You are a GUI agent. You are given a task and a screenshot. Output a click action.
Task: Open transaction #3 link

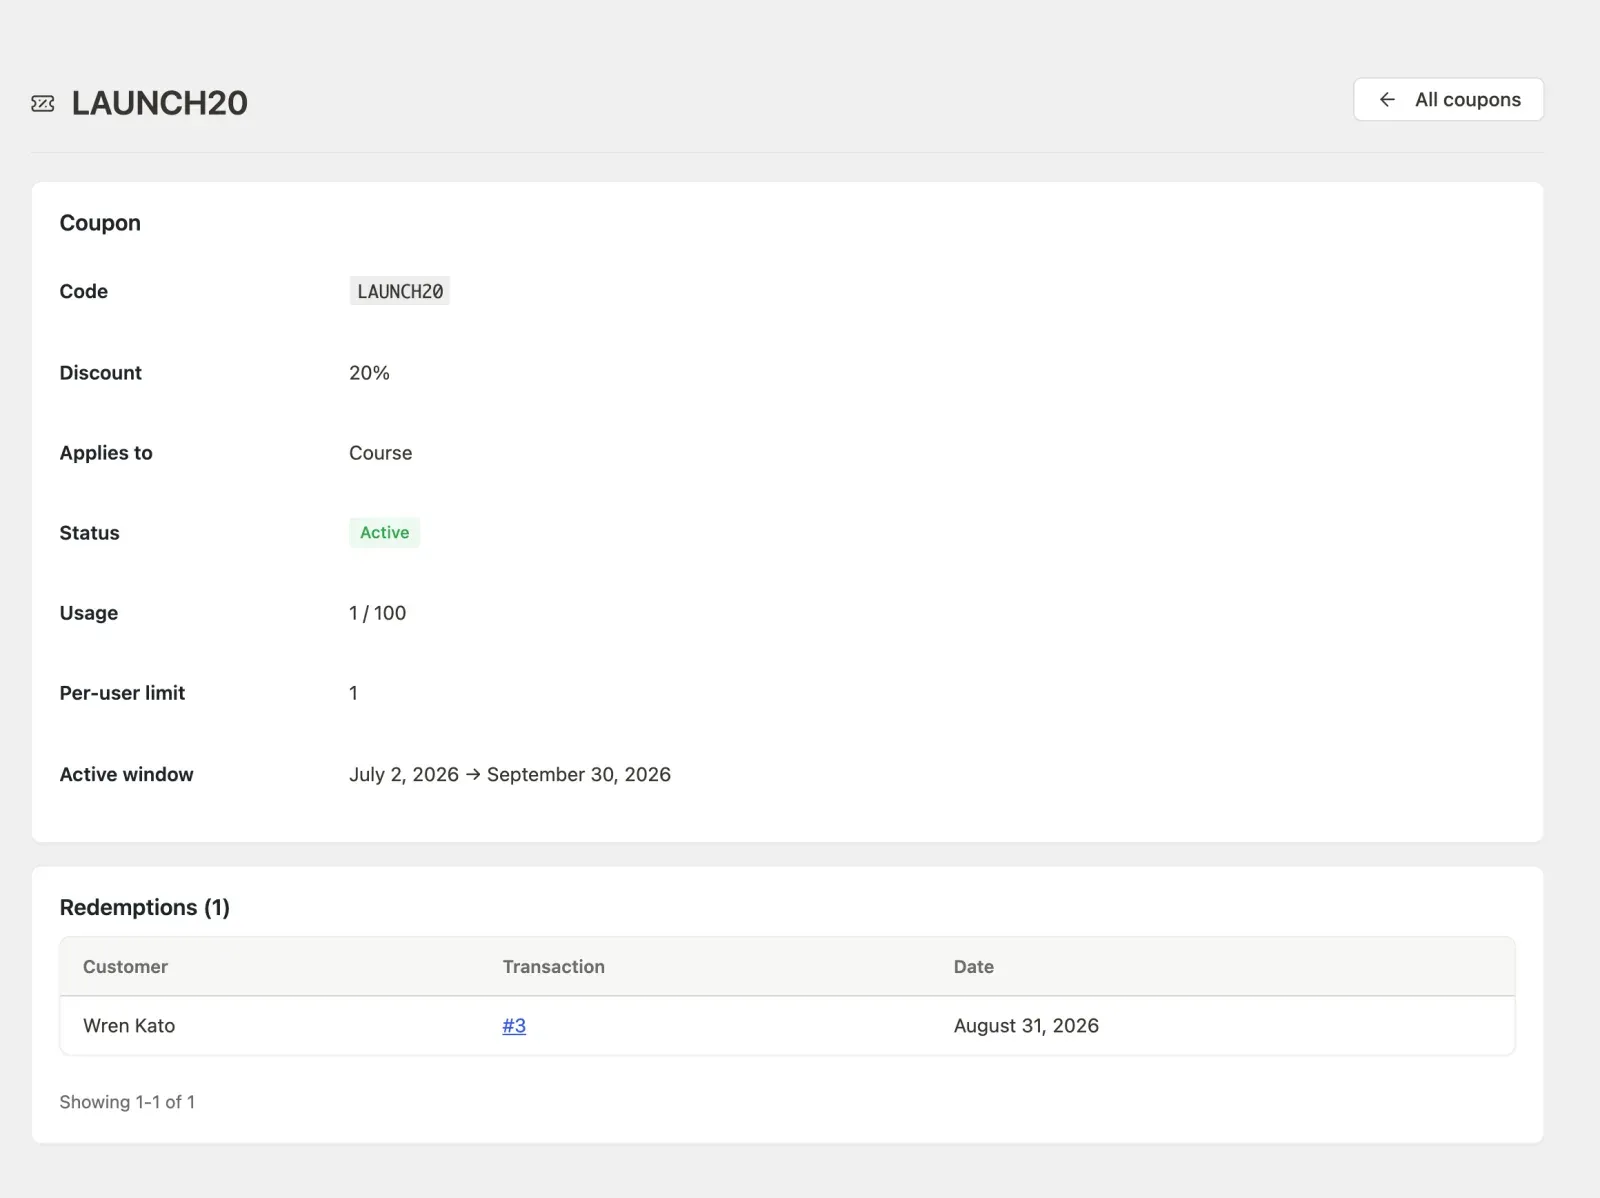(514, 1025)
